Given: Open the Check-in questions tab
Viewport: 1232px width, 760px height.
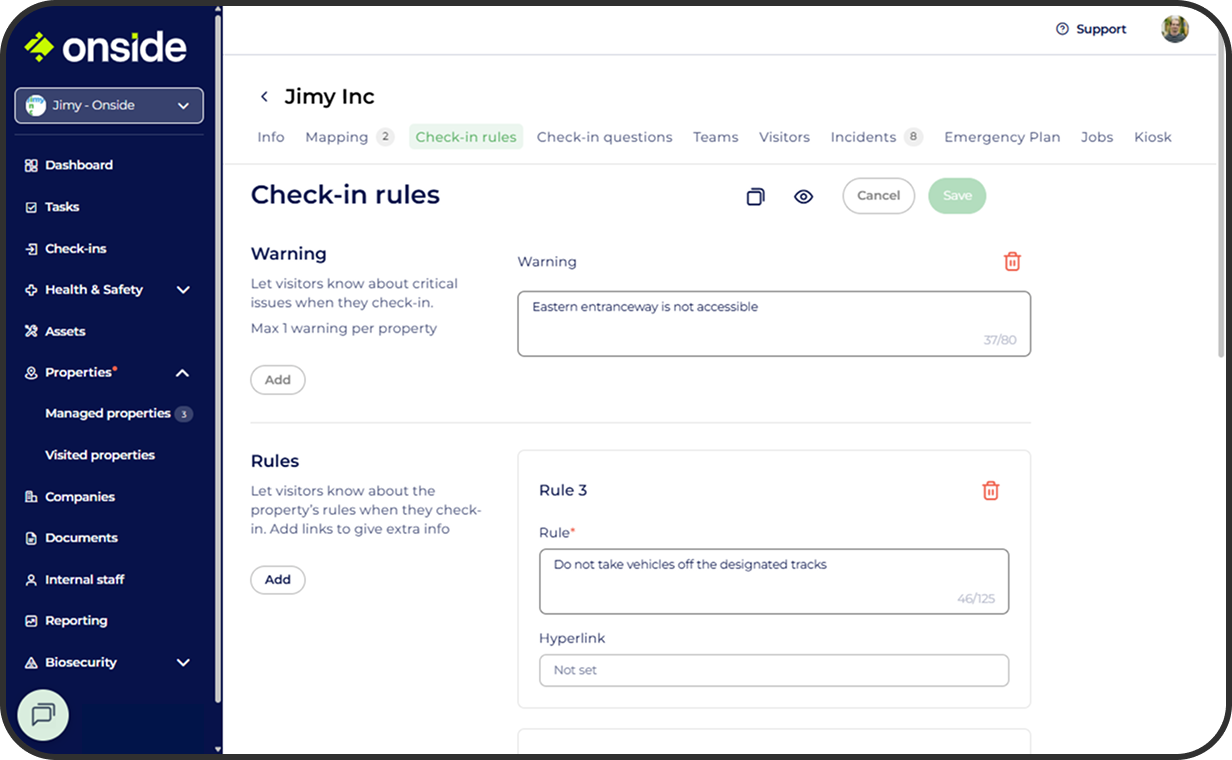Looking at the screenshot, I should pos(604,137).
